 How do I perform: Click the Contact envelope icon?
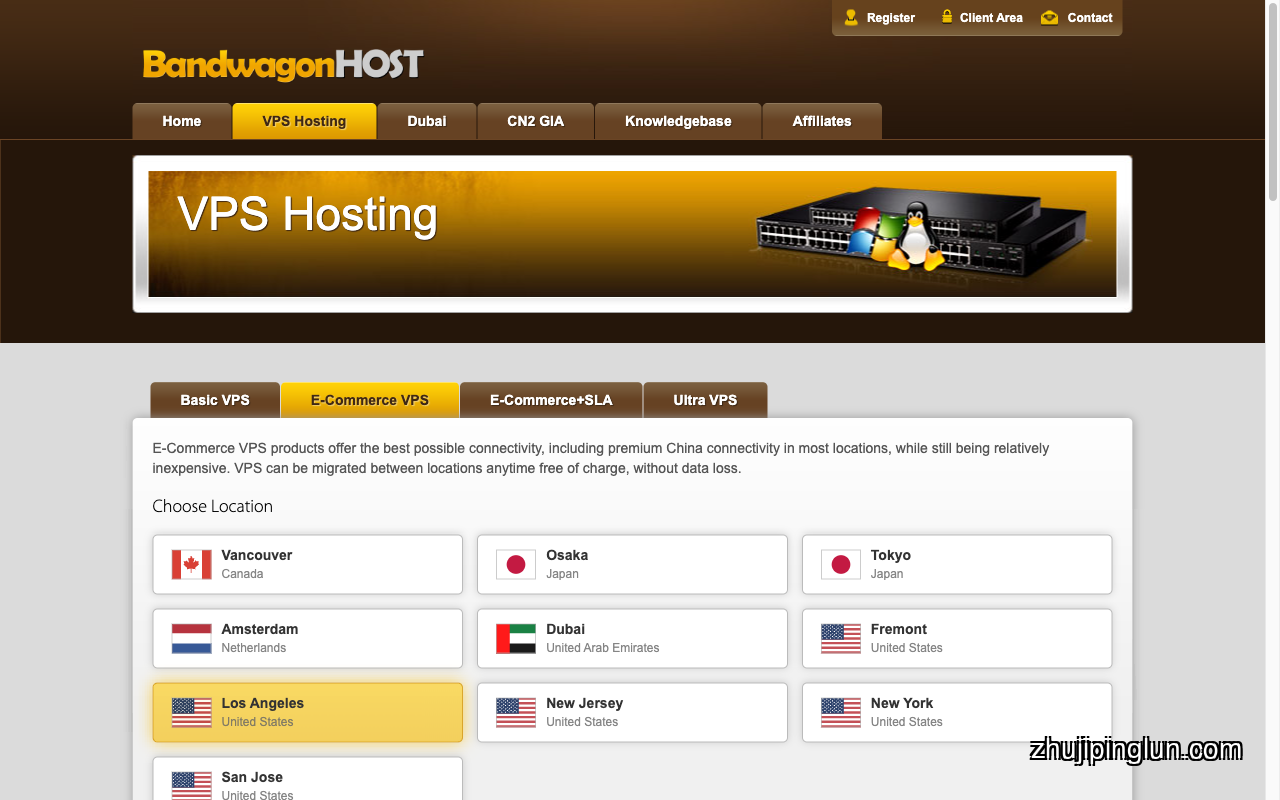click(x=1049, y=17)
